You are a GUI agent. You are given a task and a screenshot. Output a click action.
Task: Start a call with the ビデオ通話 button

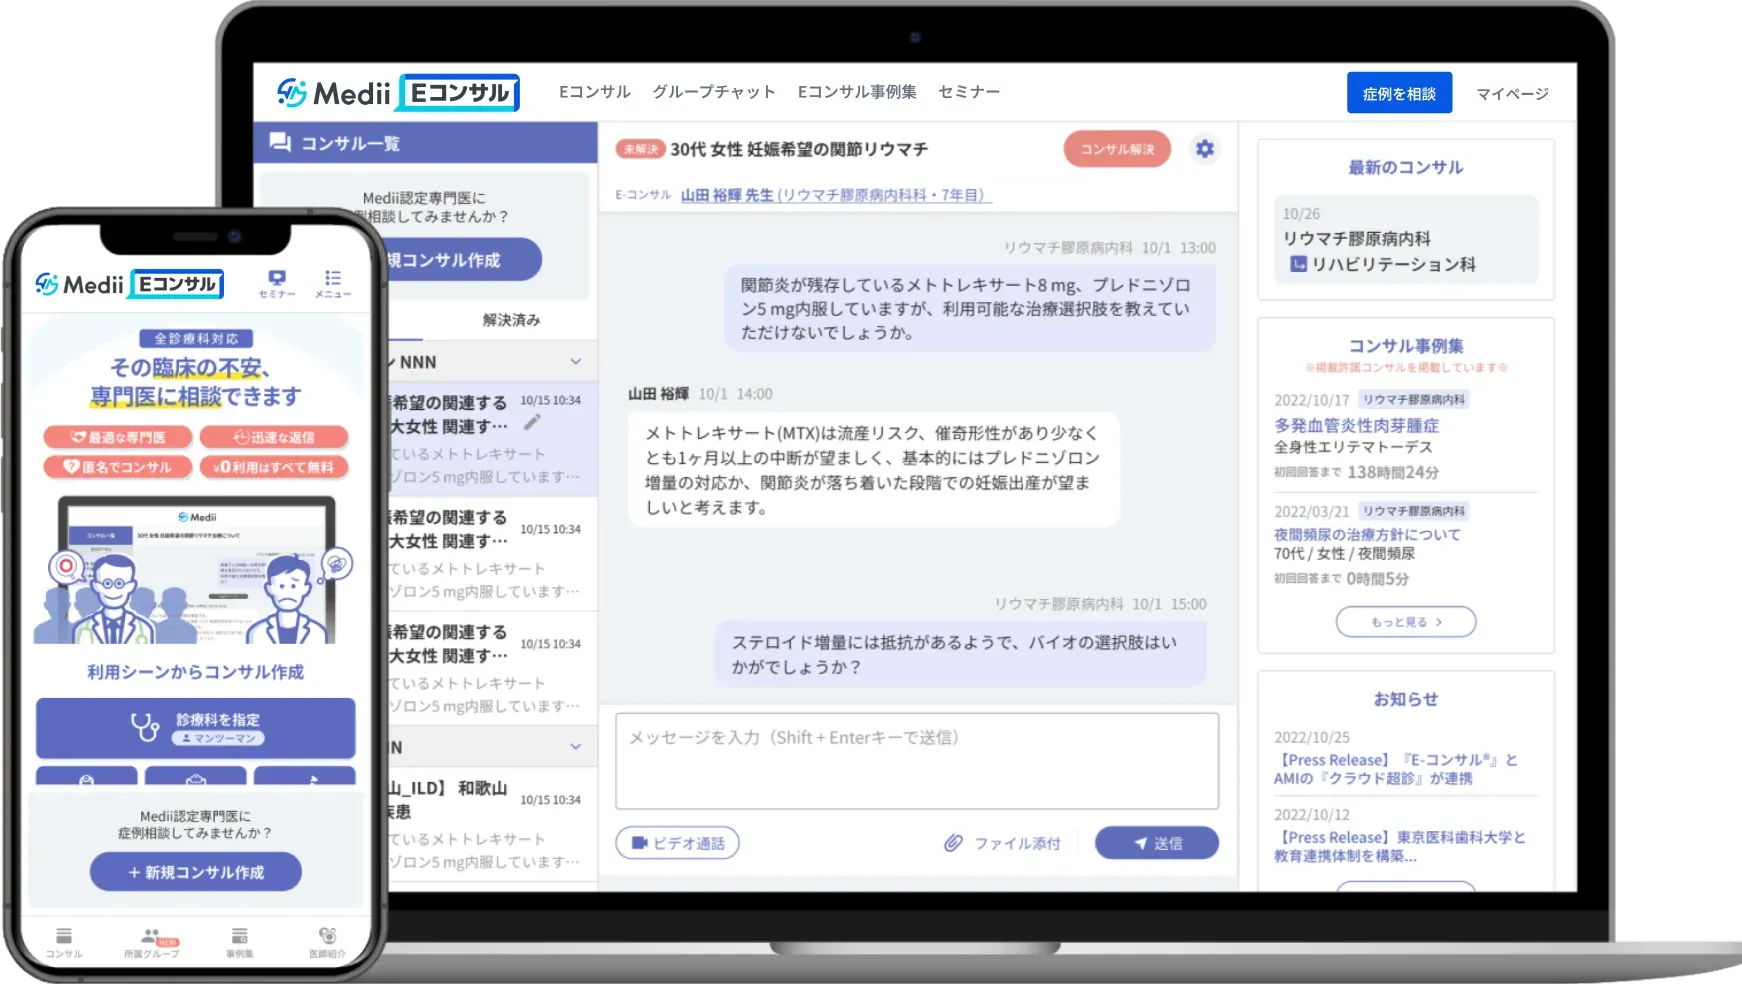pyautogui.click(x=678, y=843)
